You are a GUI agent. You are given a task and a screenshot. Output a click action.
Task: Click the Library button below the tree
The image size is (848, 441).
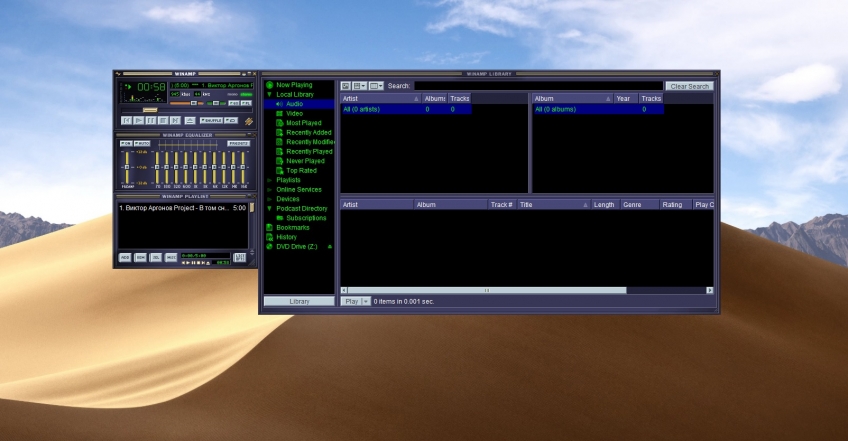[299, 301]
